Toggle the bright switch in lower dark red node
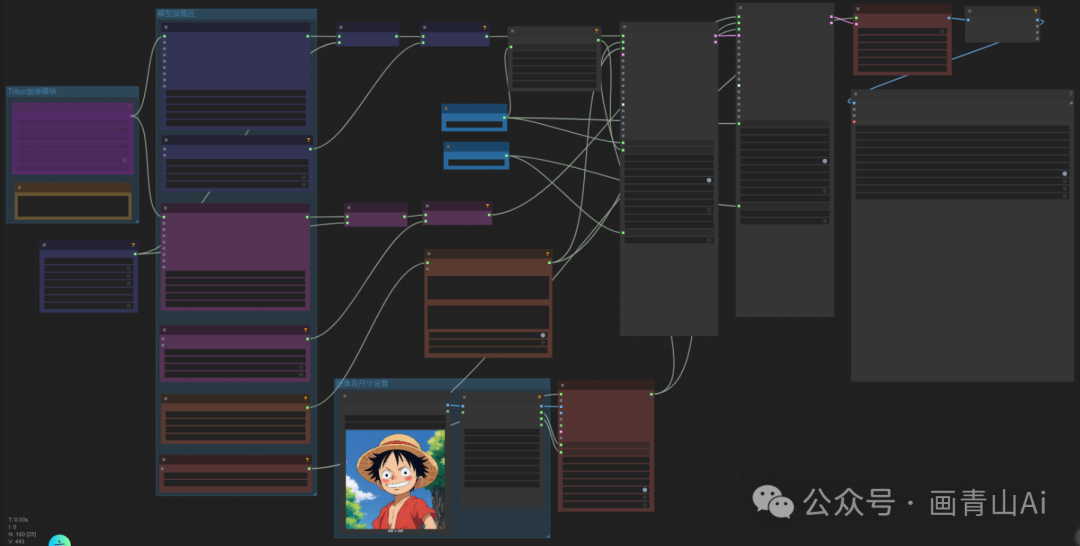 point(645,490)
